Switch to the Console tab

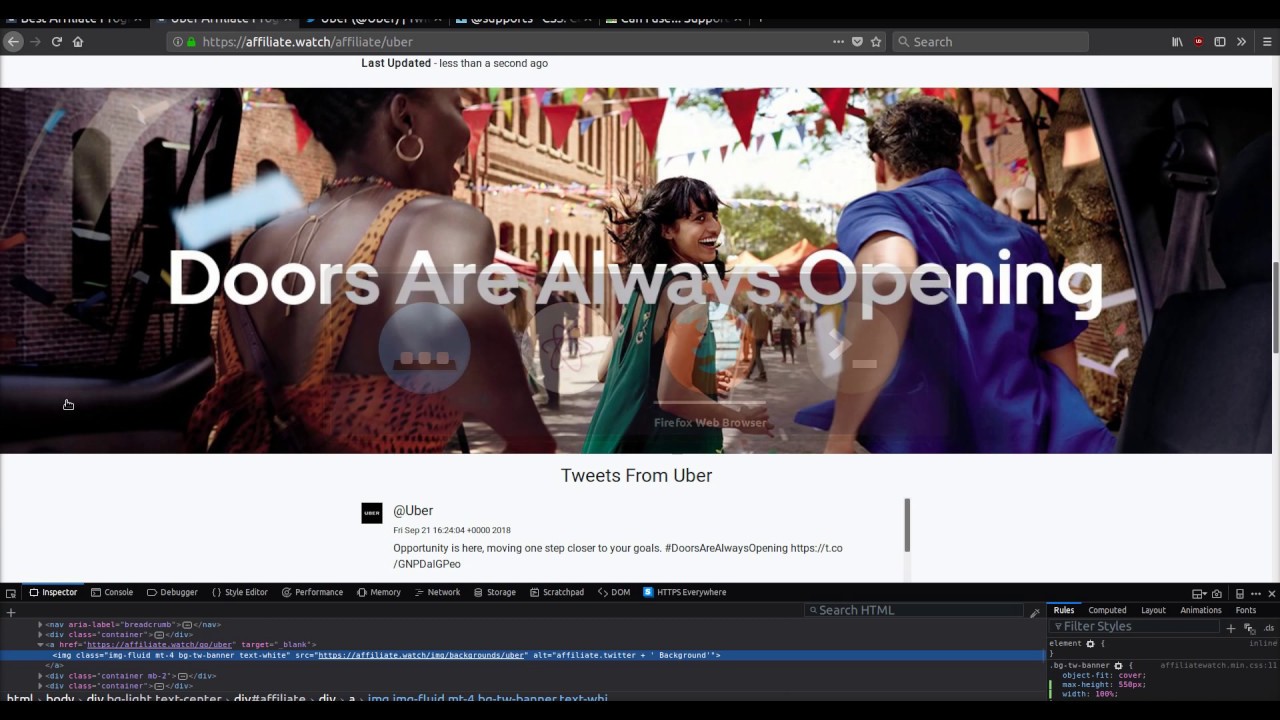[112, 593]
